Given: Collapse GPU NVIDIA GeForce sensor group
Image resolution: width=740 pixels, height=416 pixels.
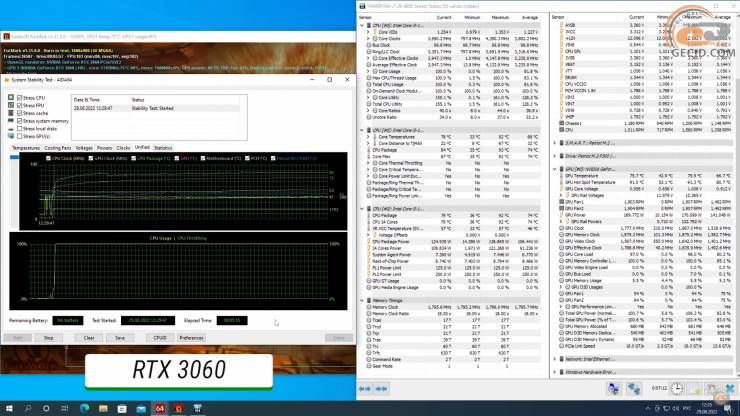Looking at the screenshot, I should 555,169.
